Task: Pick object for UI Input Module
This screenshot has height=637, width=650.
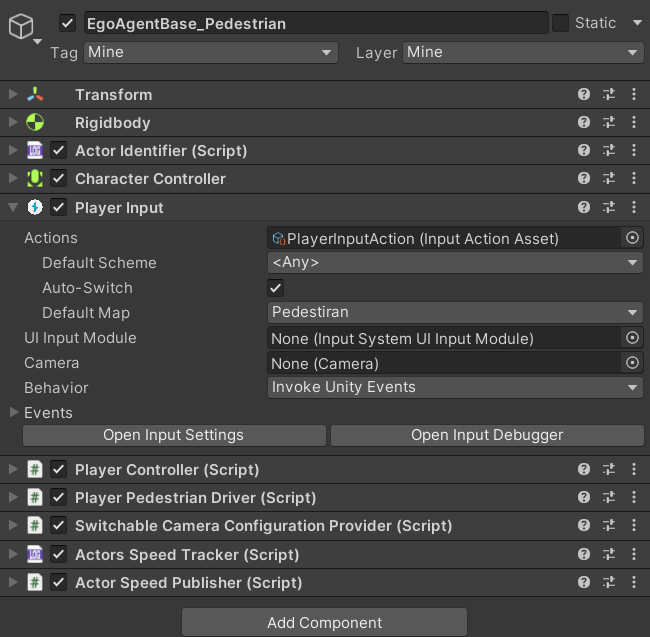Action: tap(632, 338)
